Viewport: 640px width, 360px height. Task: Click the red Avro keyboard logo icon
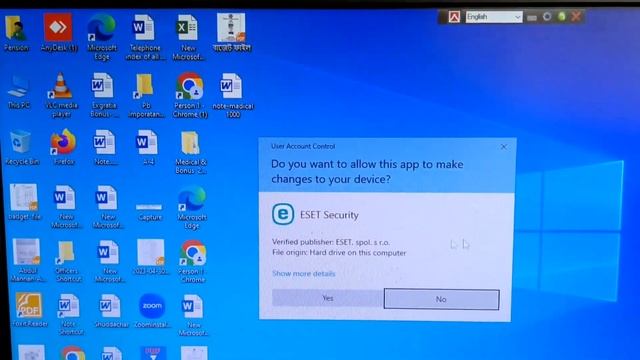(x=454, y=17)
